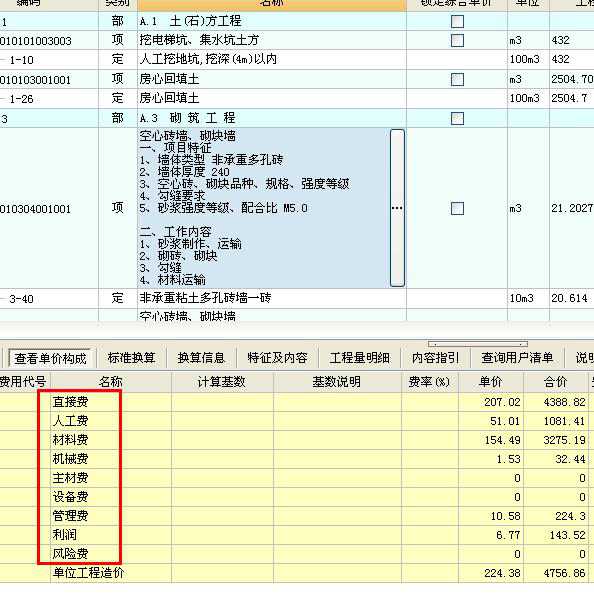The height and width of the screenshot is (594, 594).
Task: Select the 单位工程造价 row name
Action: [x=88, y=573]
